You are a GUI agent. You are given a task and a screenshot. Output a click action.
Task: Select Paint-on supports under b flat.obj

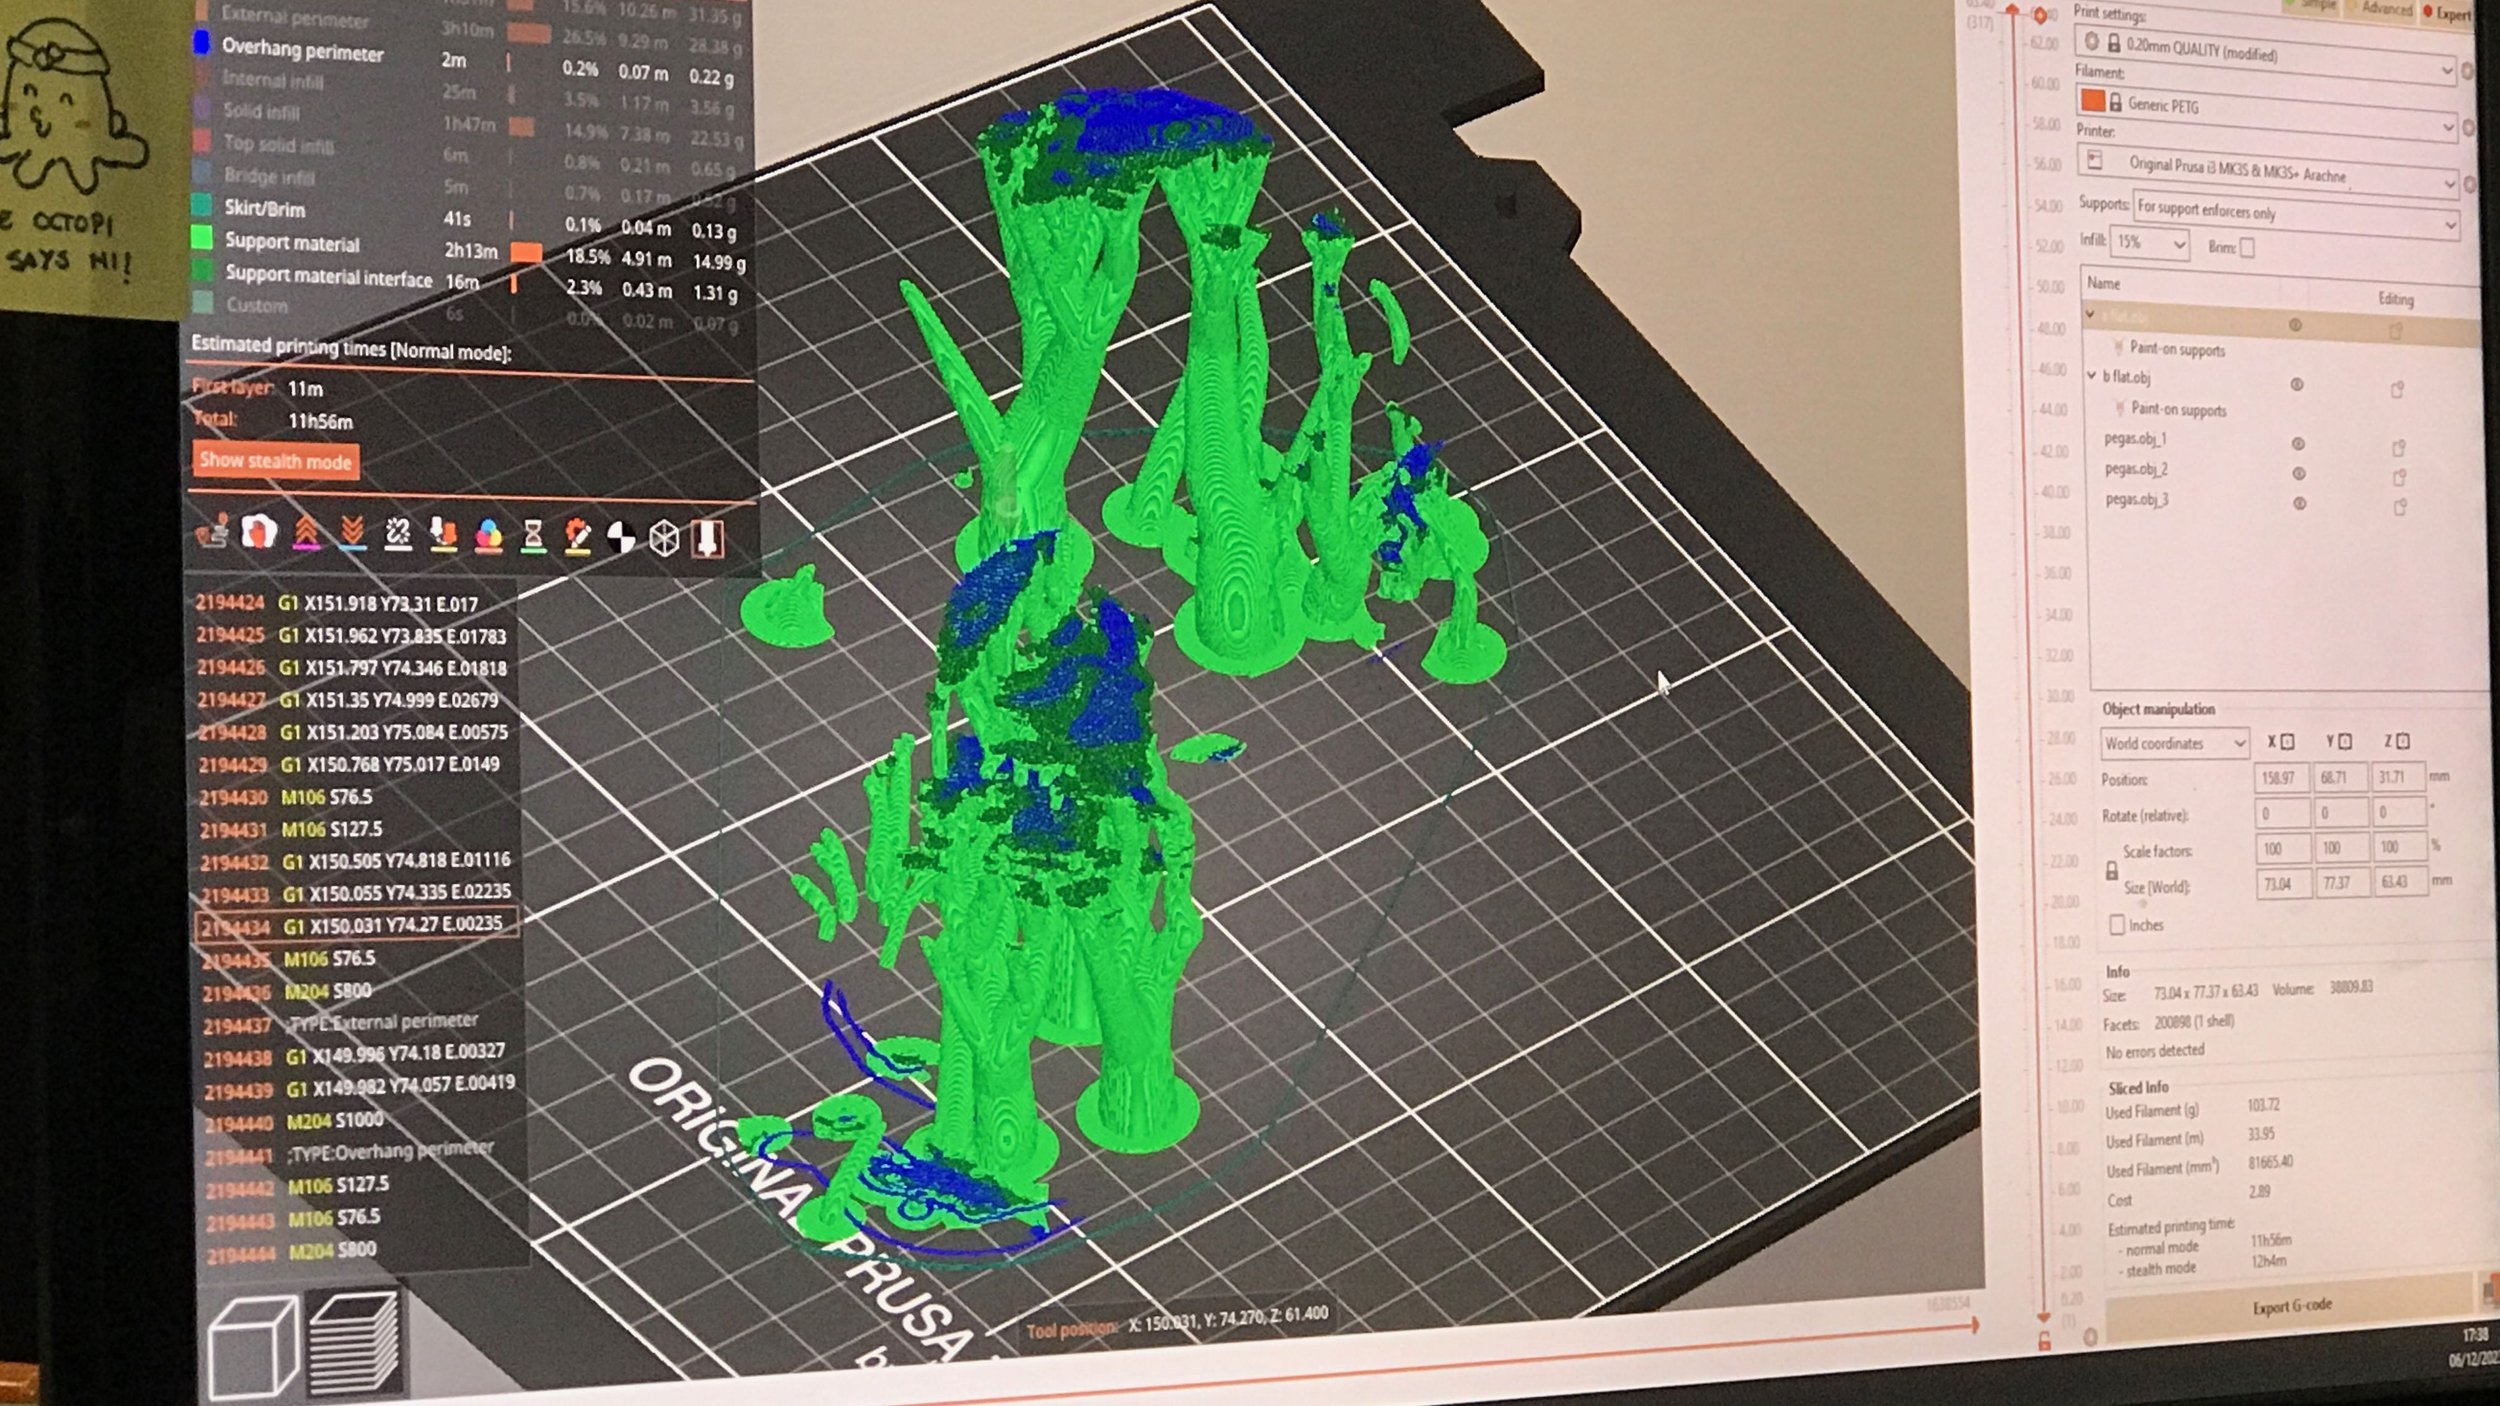(2177, 409)
